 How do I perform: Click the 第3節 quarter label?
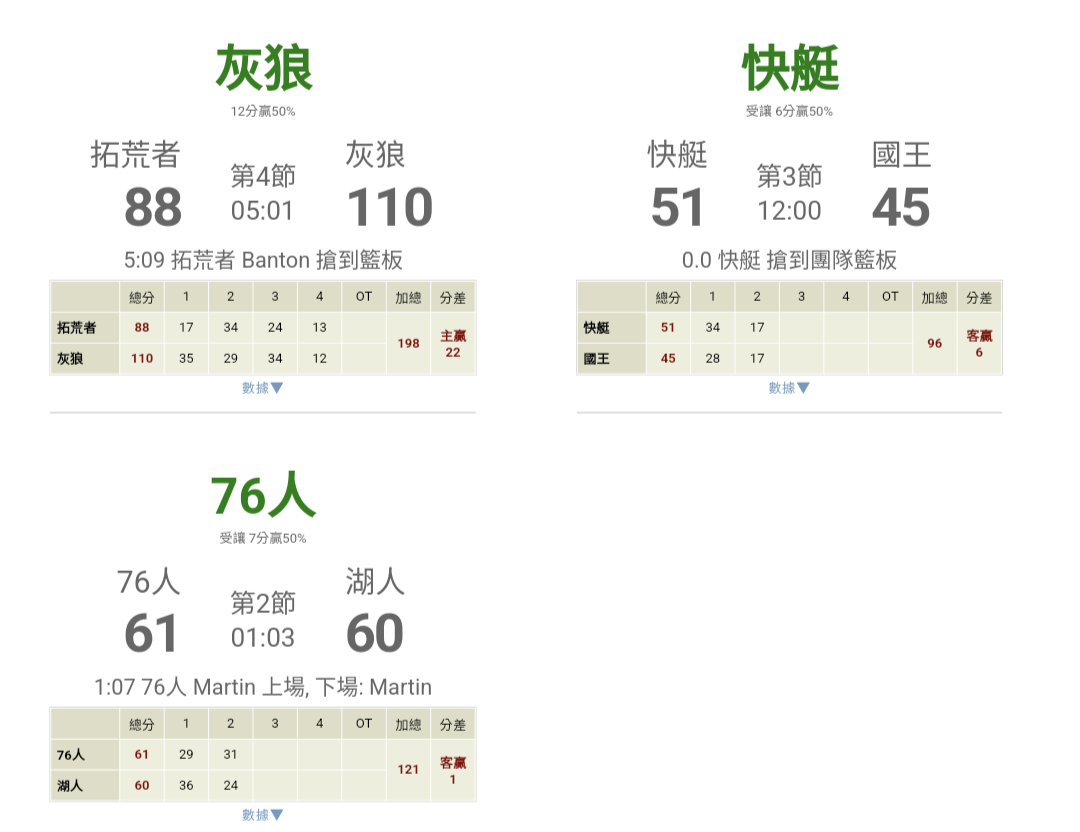(x=789, y=176)
